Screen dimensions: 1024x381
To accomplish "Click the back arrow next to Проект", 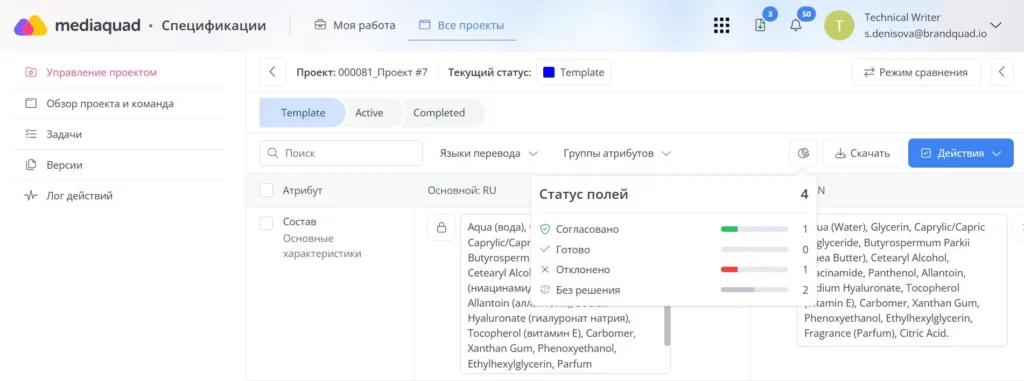I will click(273, 72).
